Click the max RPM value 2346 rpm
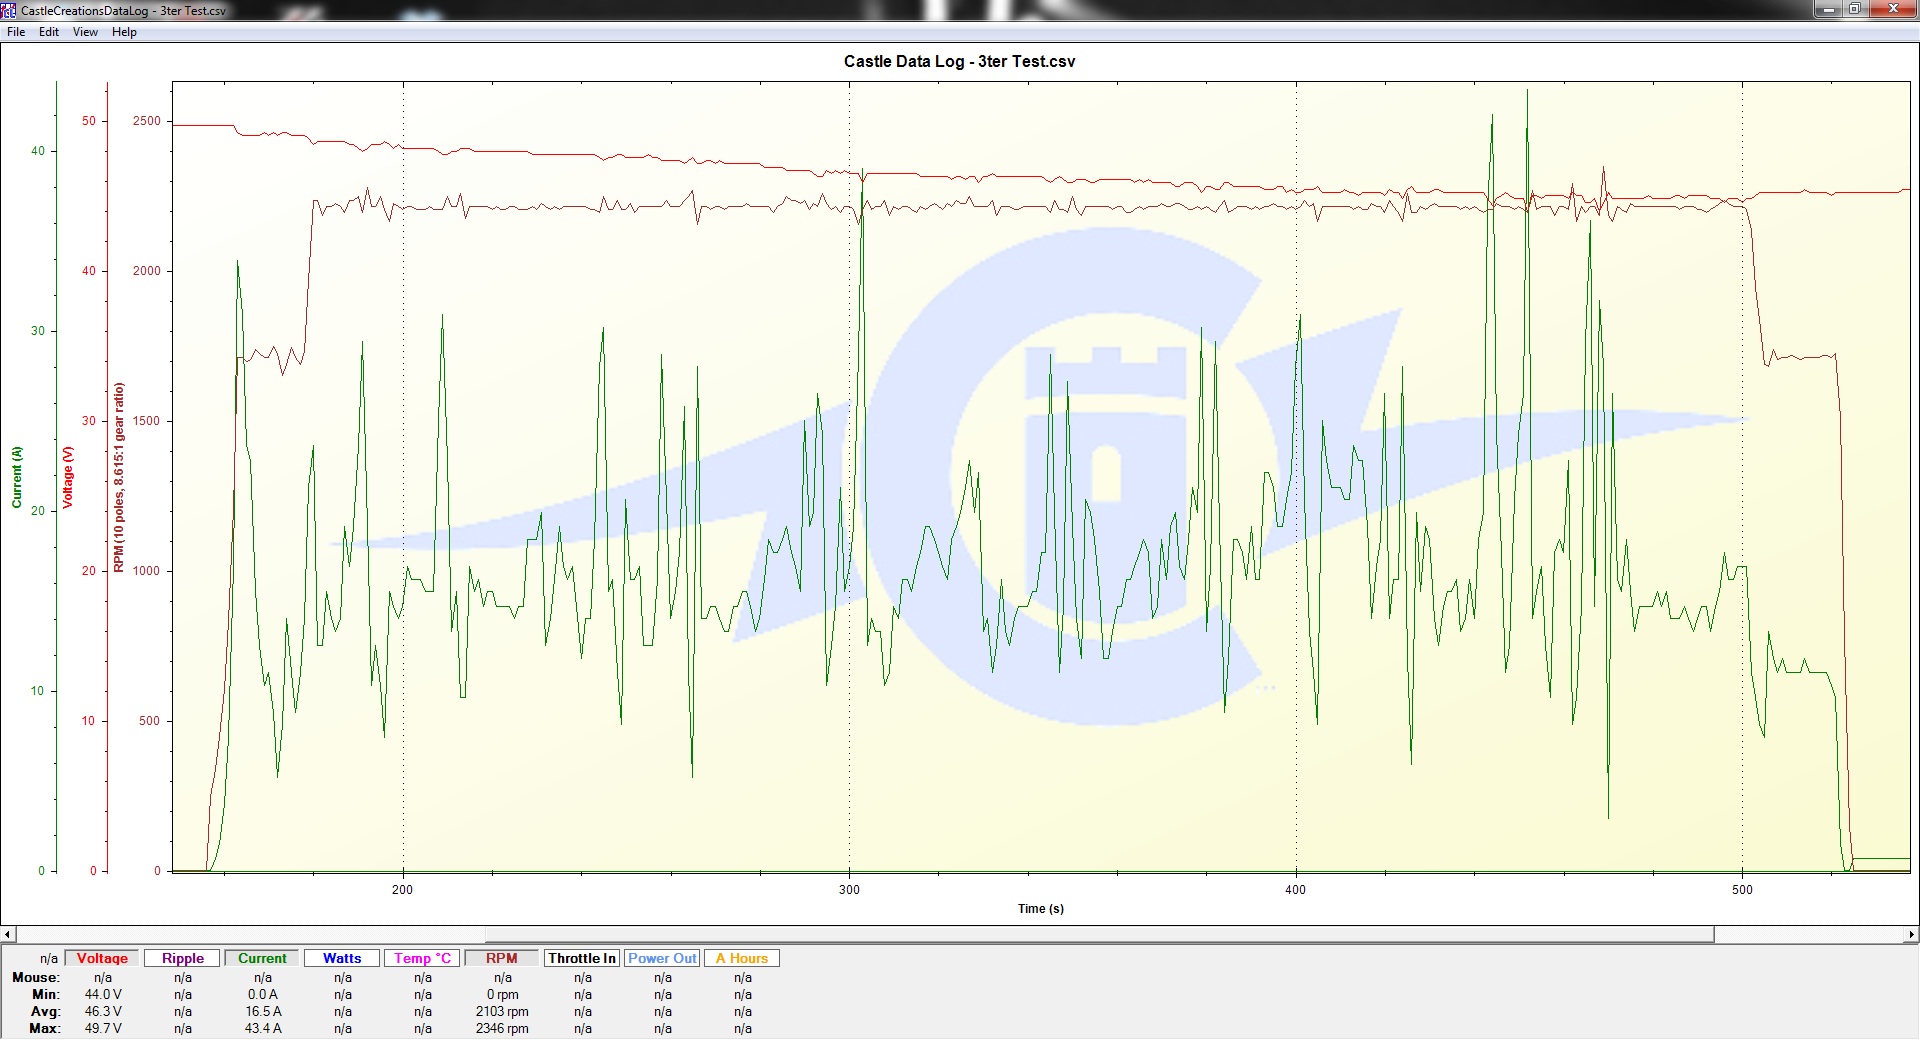This screenshot has height=1040, width=1920. coord(502,1028)
